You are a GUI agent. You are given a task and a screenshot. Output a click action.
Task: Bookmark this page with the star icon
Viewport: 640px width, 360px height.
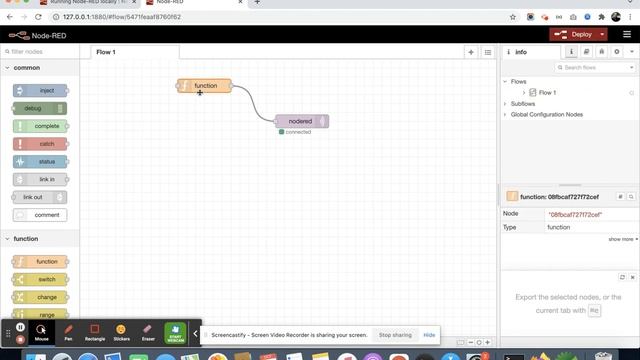[513, 17]
